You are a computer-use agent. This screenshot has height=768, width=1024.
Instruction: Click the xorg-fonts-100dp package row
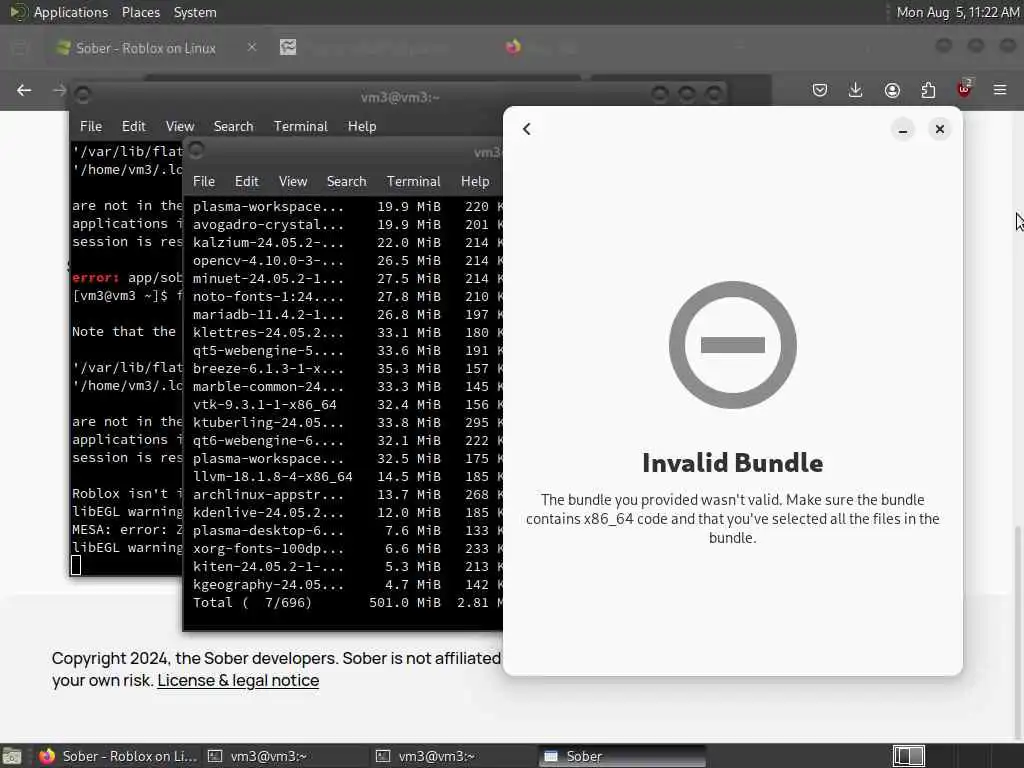[x=347, y=549]
